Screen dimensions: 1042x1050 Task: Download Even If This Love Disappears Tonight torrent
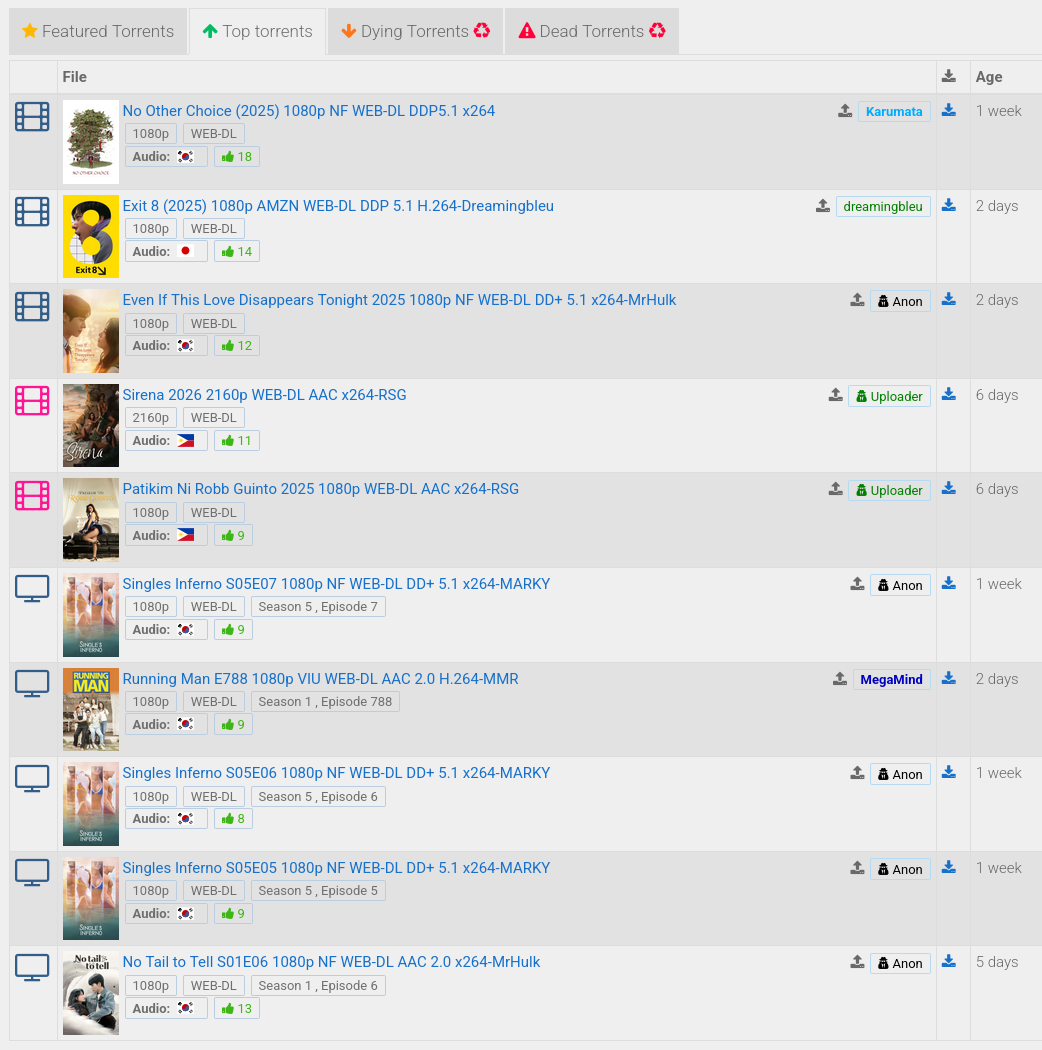[x=949, y=299]
